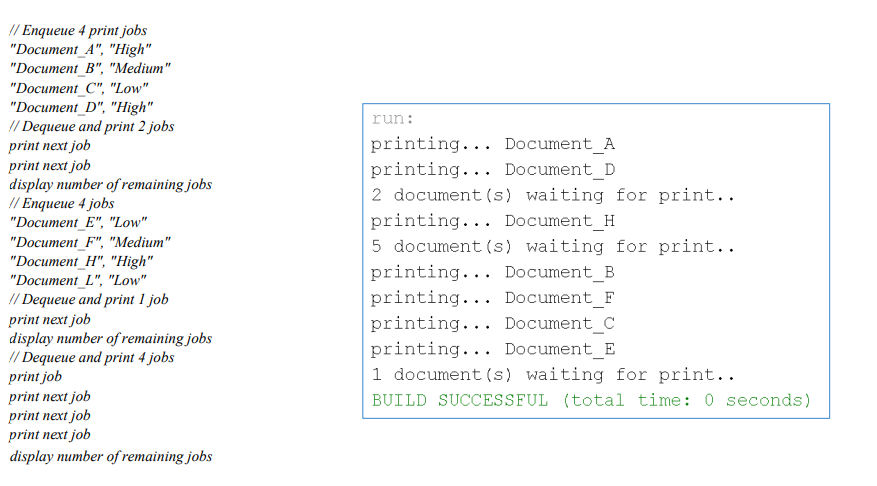Click output line 'printing... Document_D'
Image resolution: width=877 pixels, height=486 pixels.
pyautogui.click(x=493, y=170)
